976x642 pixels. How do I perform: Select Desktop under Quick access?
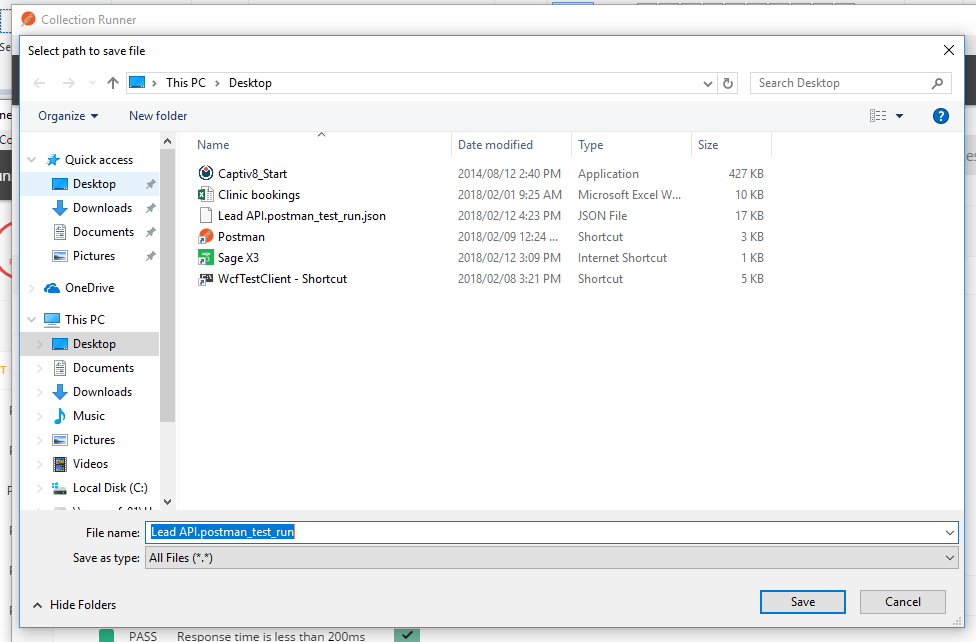93,183
